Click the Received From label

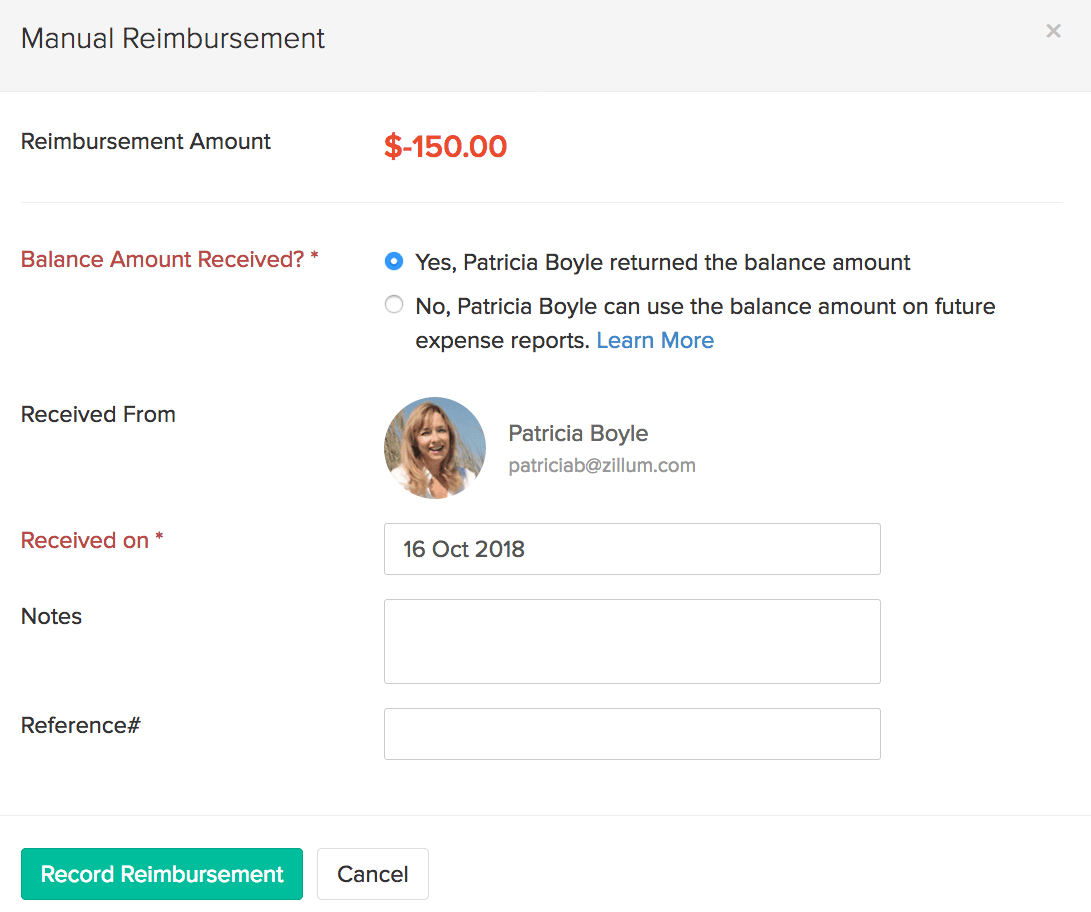[x=98, y=414]
